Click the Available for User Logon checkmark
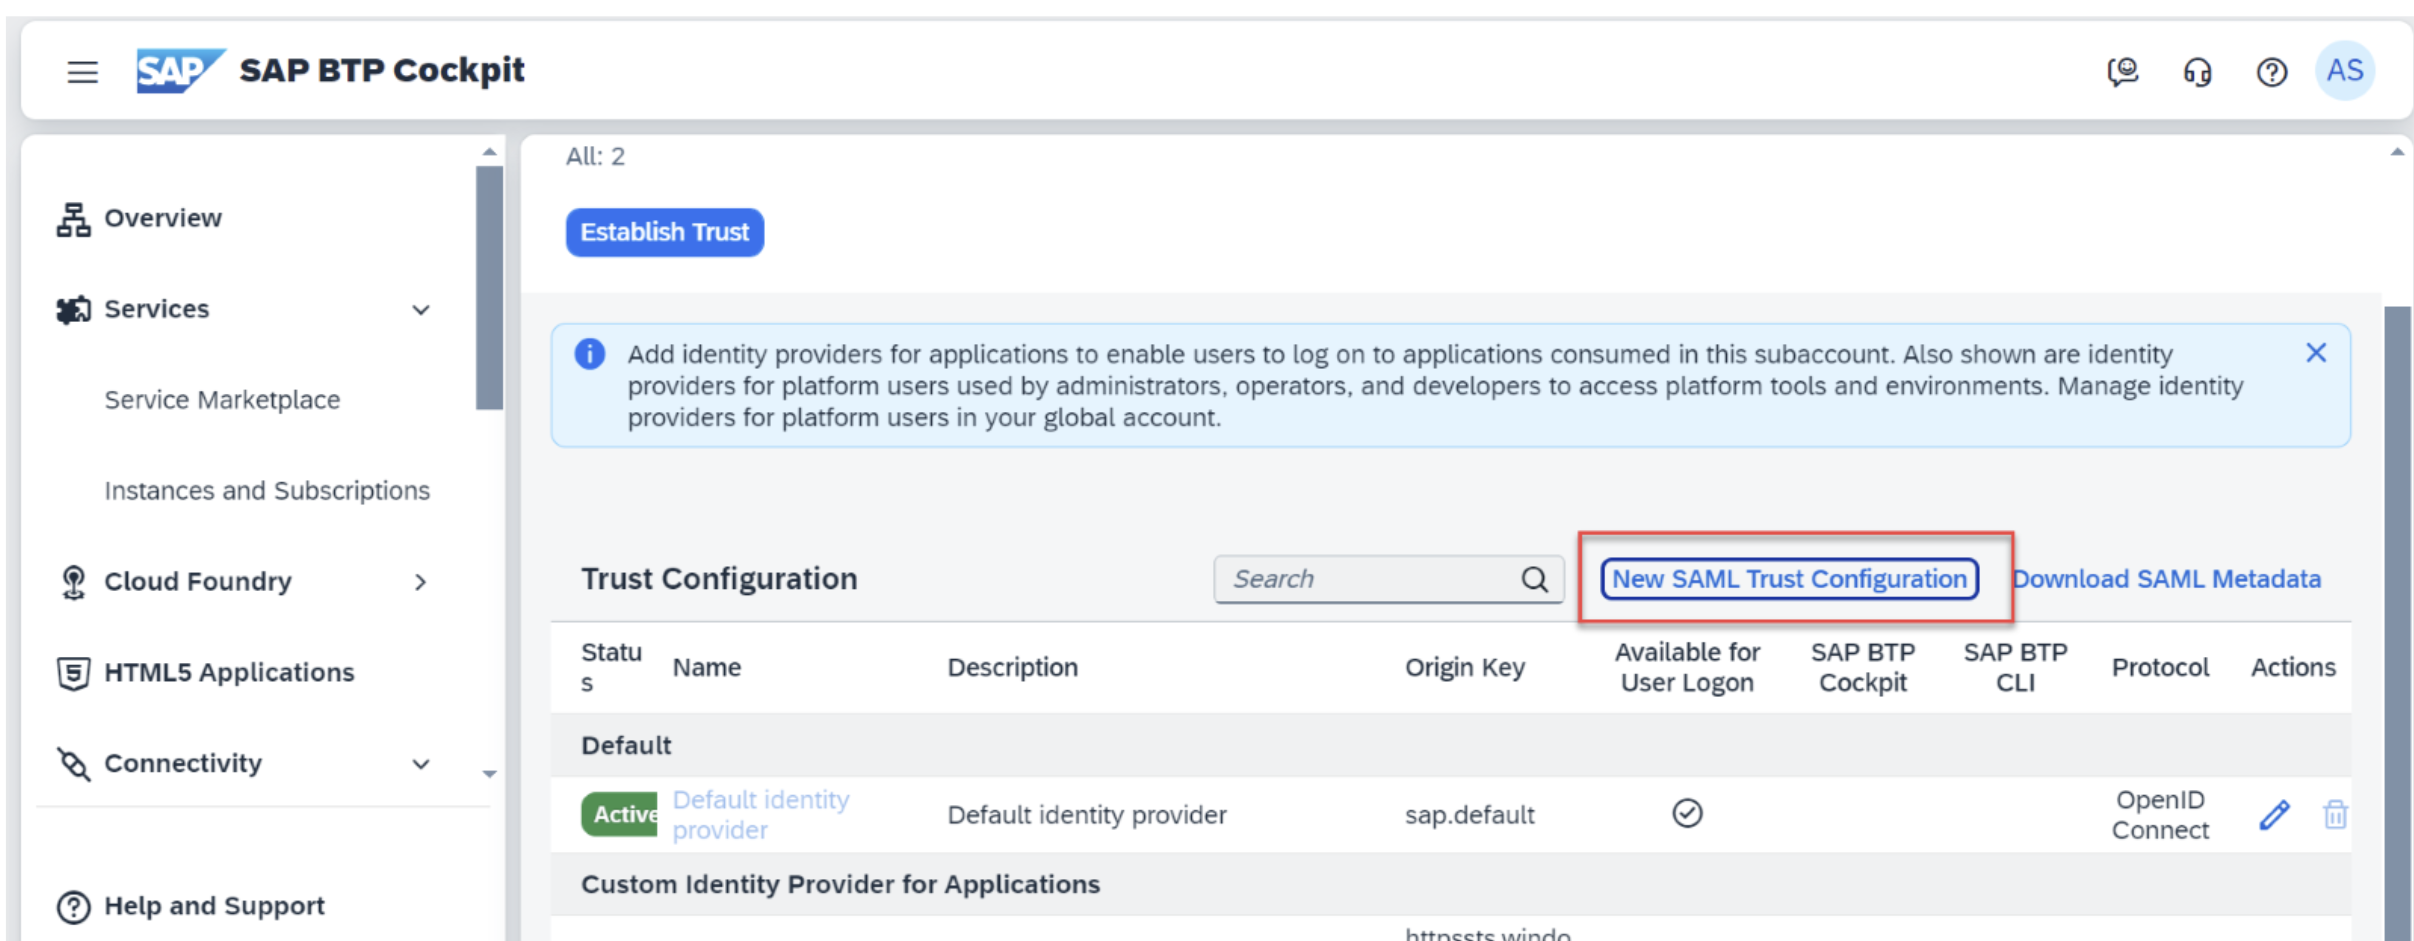 click(x=1687, y=814)
